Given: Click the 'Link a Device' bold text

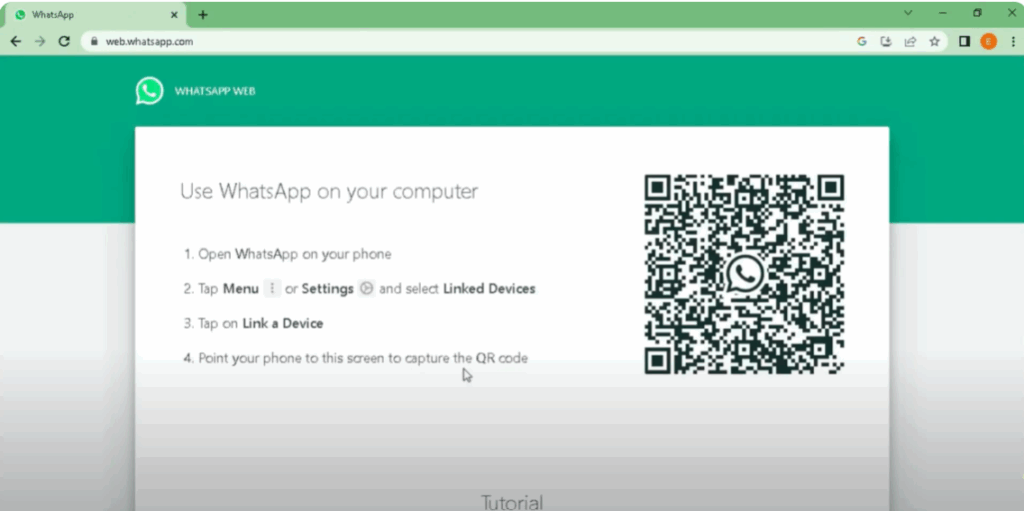Looking at the screenshot, I should (283, 323).
